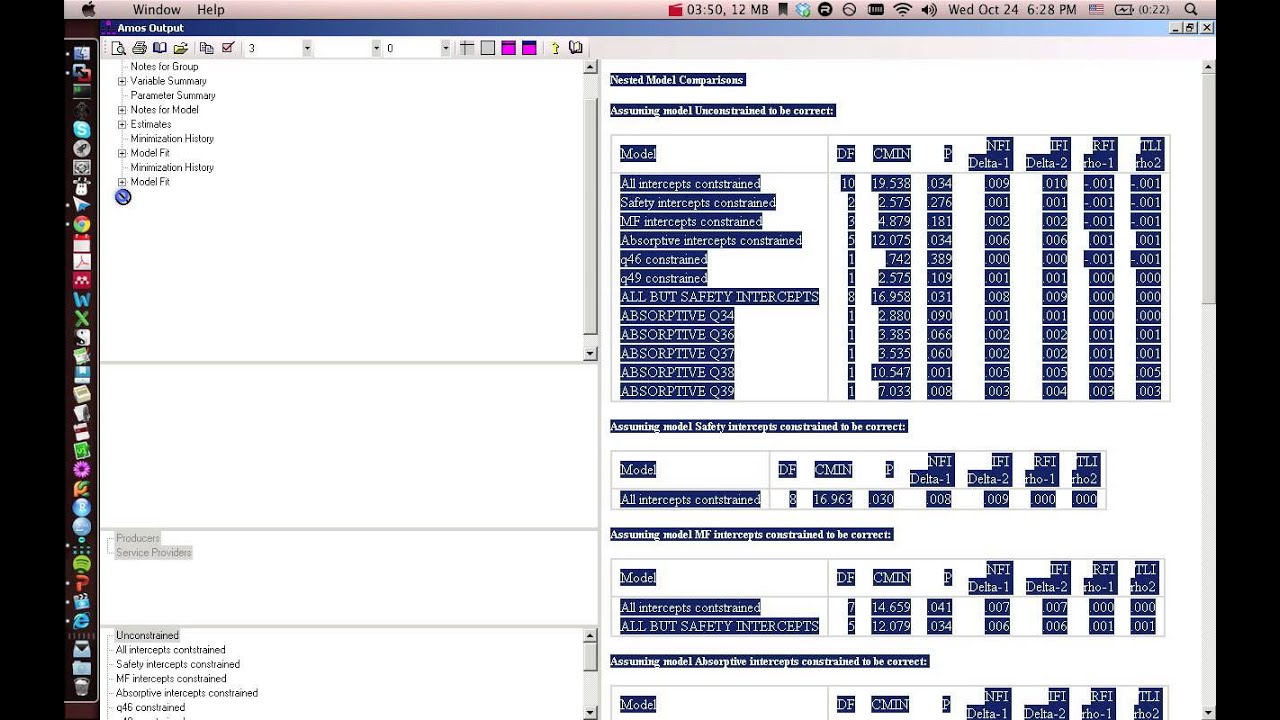Open the Apple menu
1280x720 pixels.
click(88, 9)
